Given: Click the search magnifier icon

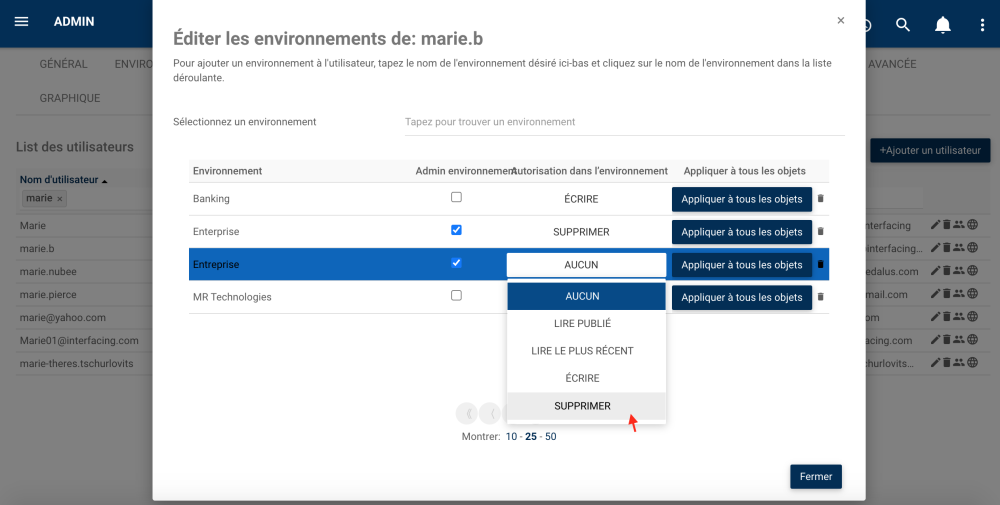Looking at the screenshot, I should (x=903, y=25).
